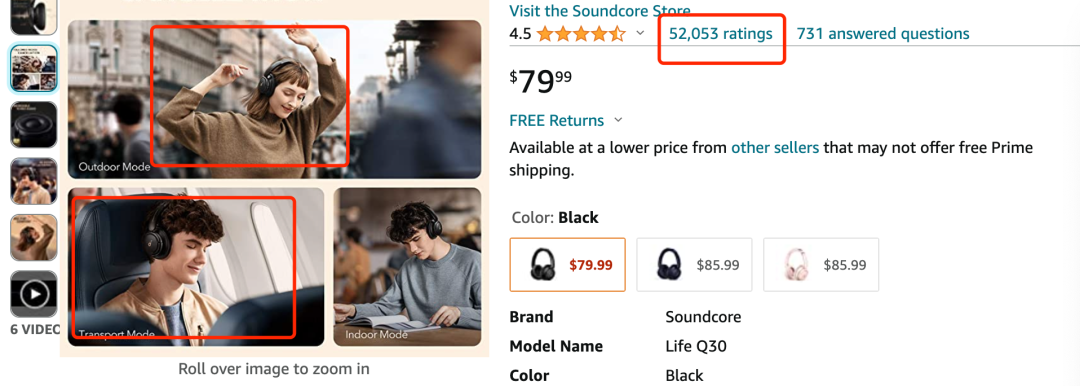The image size is (1080, 386).
Task: Click the Transport Mode airplane image
Action: pyautogui.click(x=196, y=267)
